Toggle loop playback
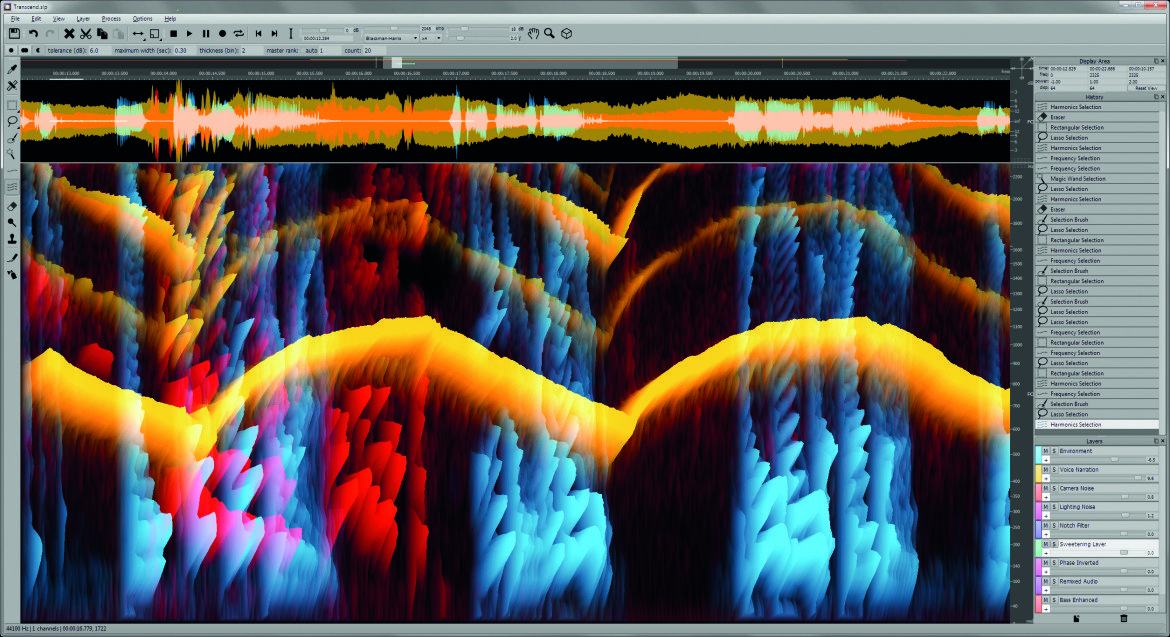 point(239,34)
